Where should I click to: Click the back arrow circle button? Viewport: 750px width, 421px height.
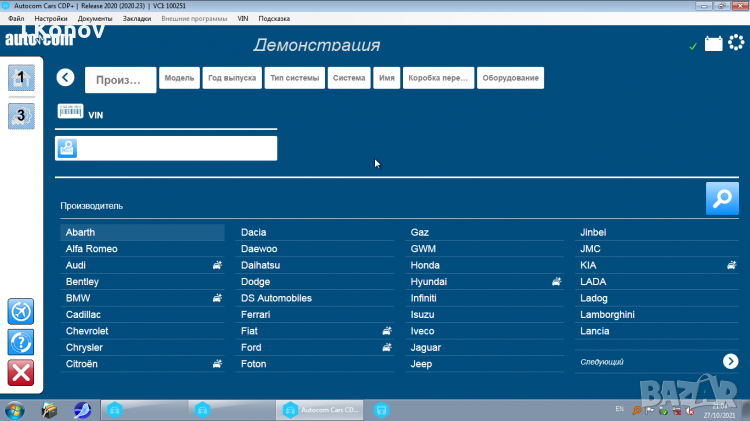point(66,78)
